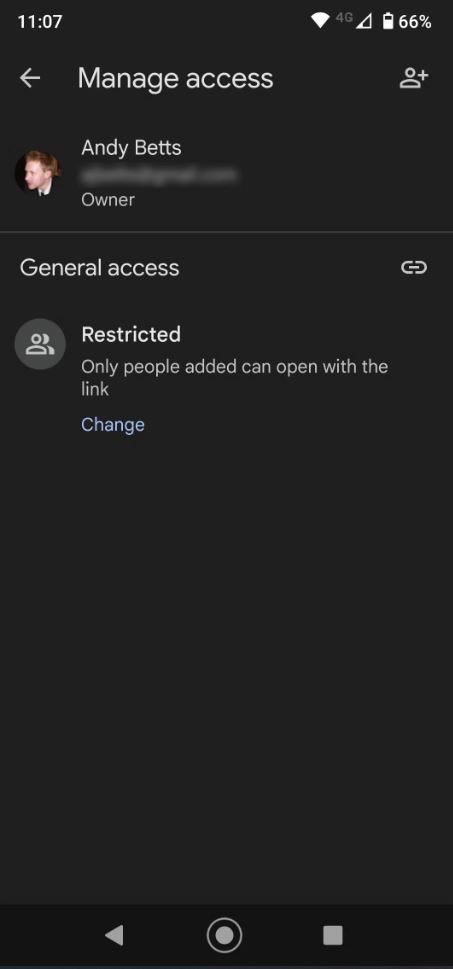Tap the Restricted group people icon

[40, 344]
